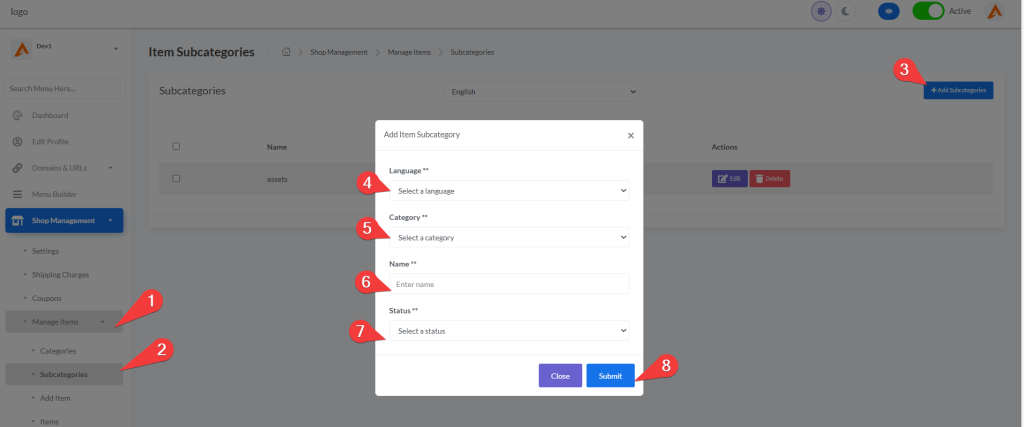Tick the select-all checkbox in table header

click(x=176, y=147)
